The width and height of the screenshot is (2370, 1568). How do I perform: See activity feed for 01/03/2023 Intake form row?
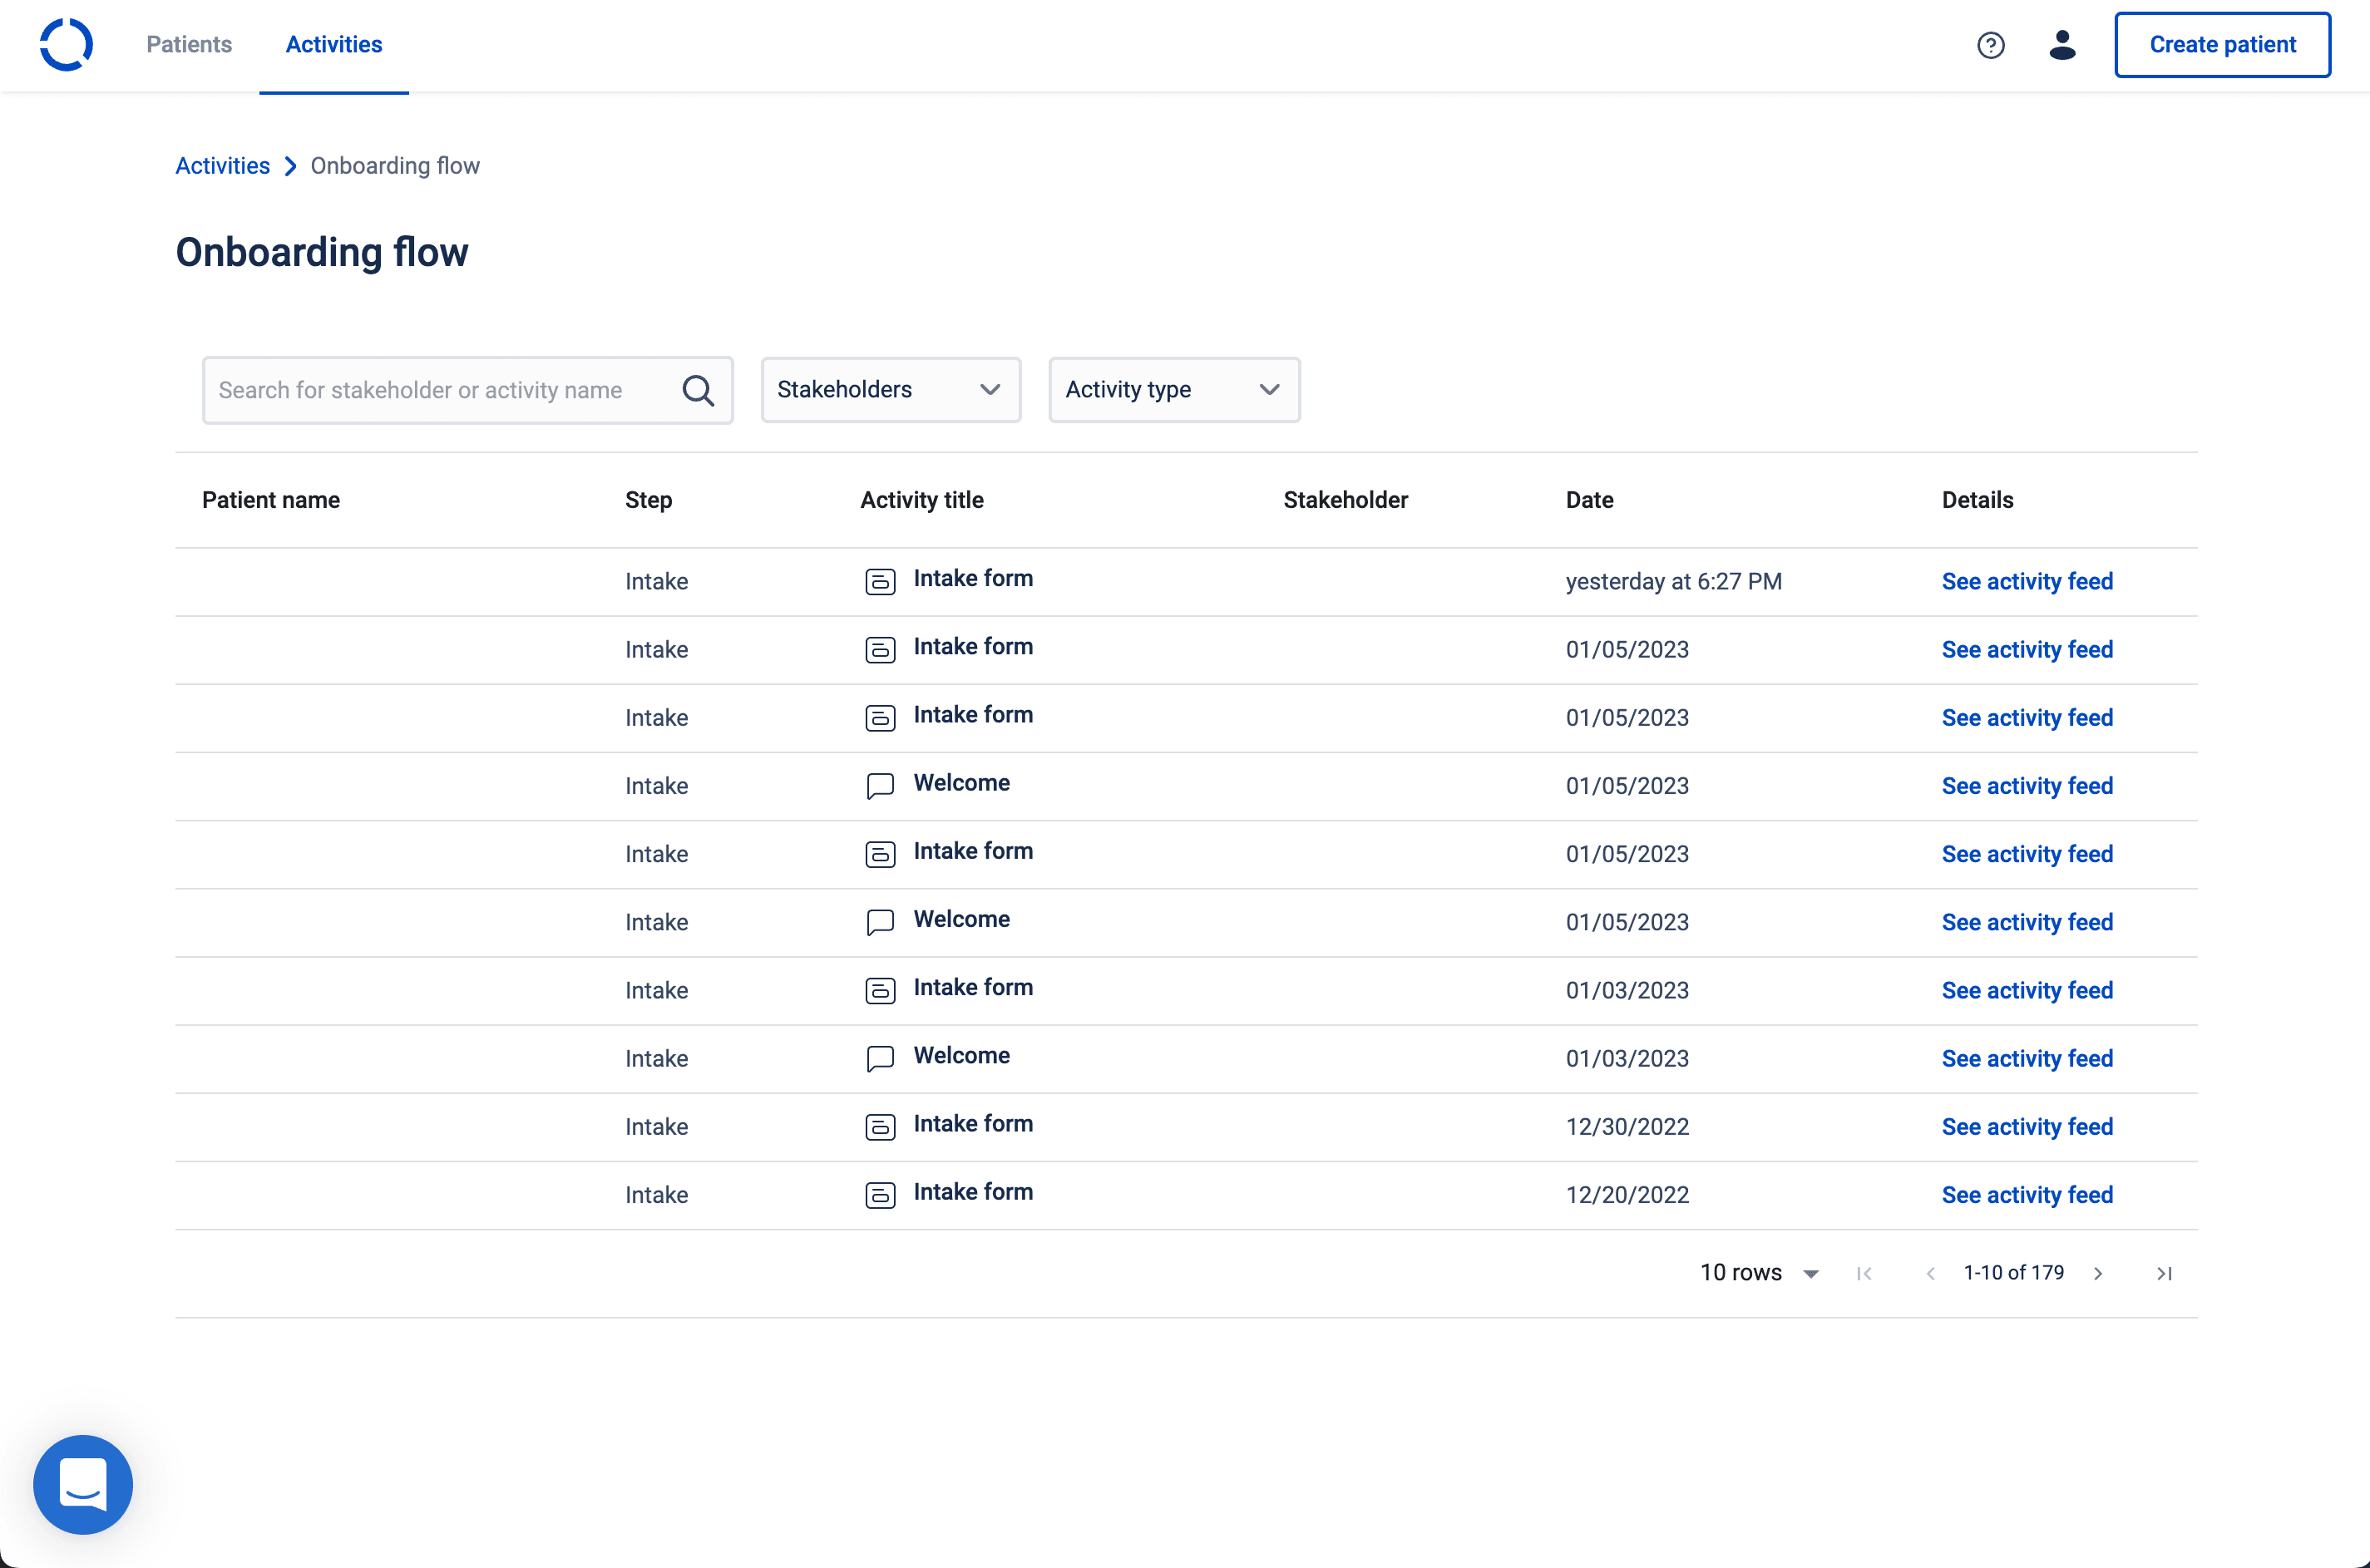2027,990
